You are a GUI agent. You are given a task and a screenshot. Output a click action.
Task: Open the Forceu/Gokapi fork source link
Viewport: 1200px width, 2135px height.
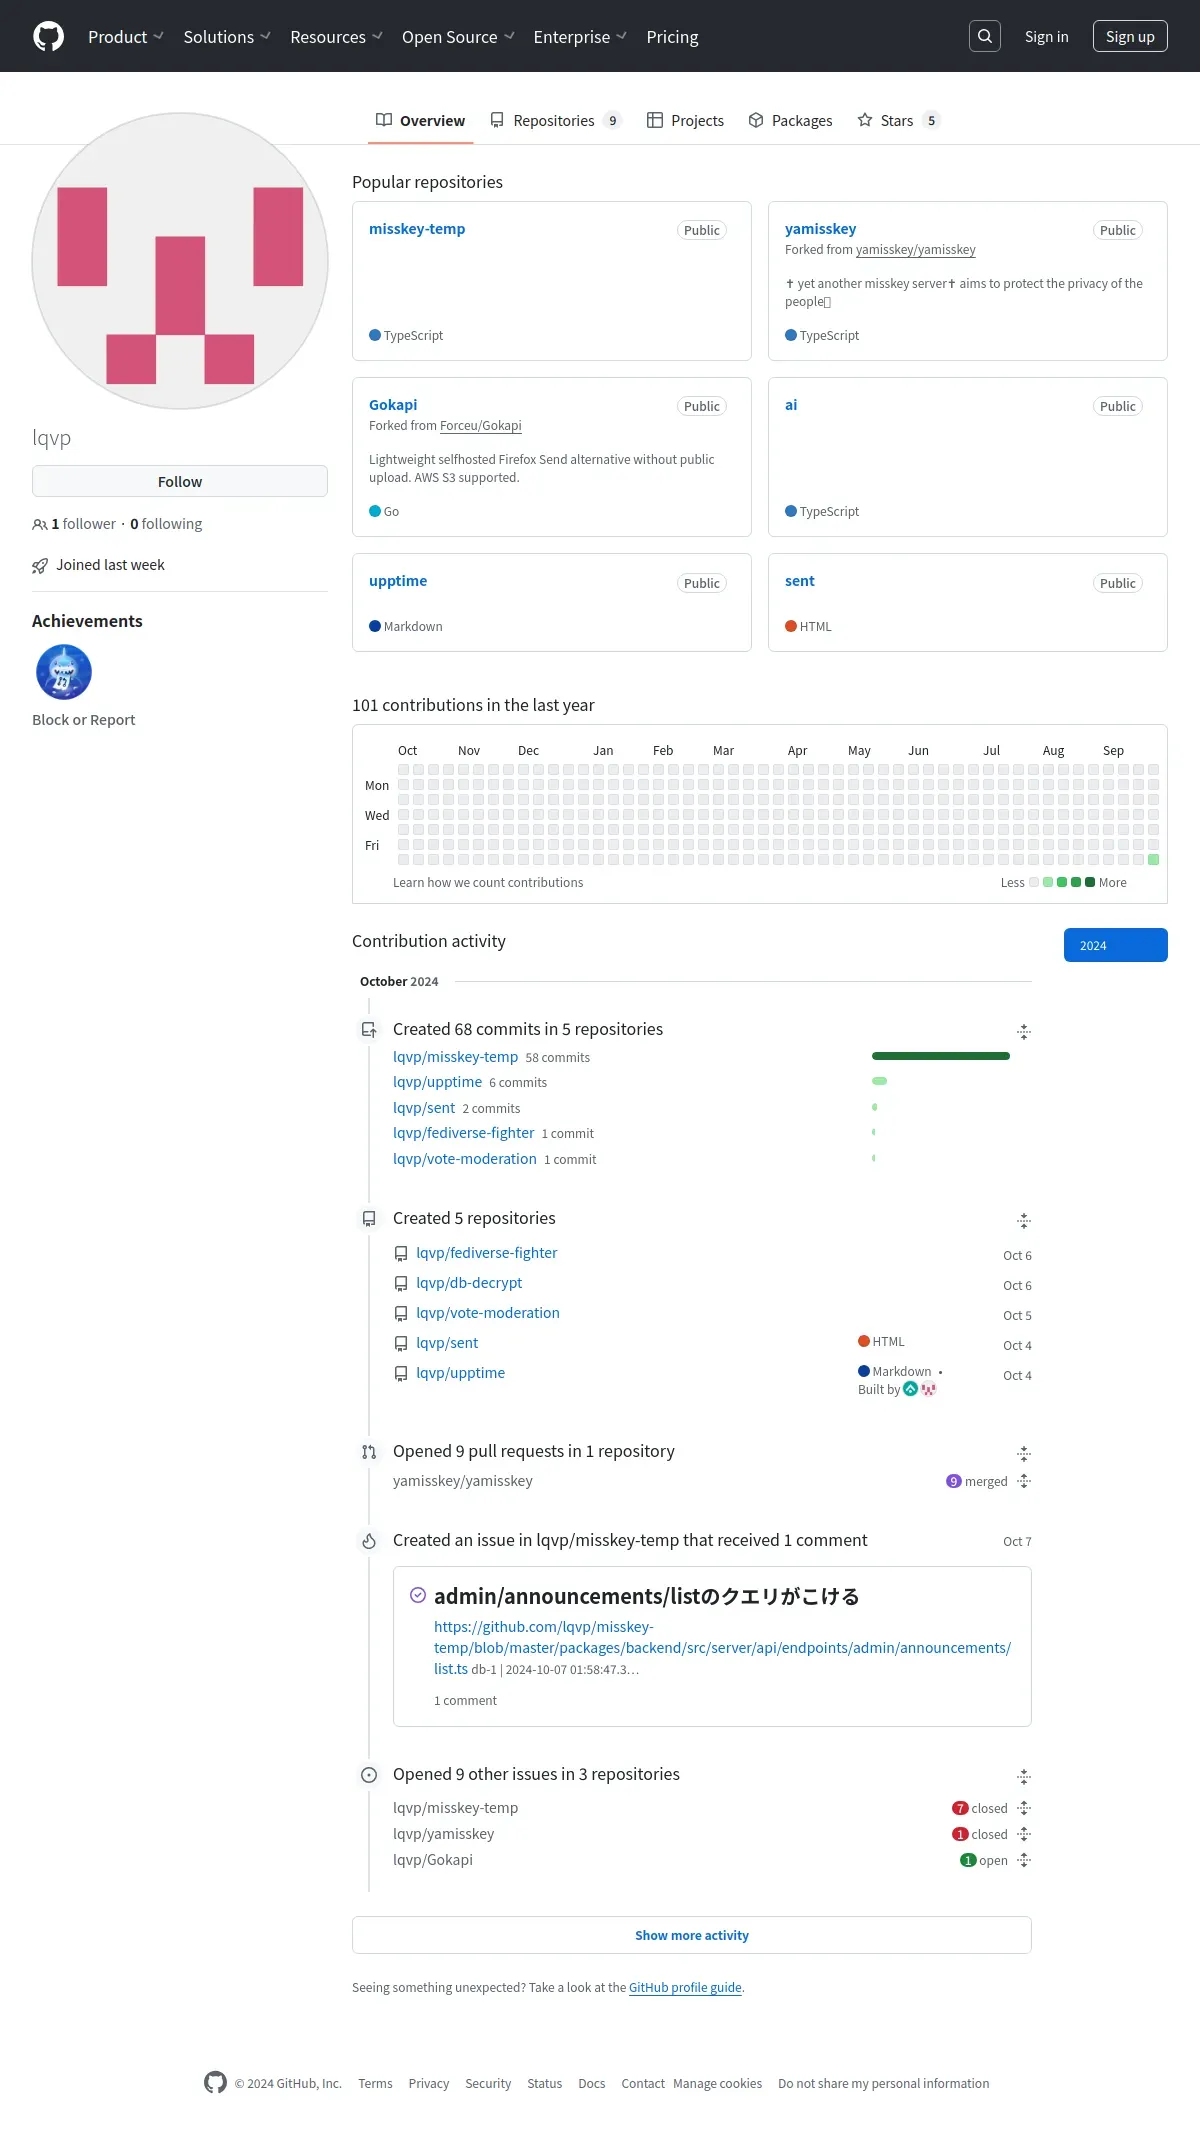tap(481, 425)
